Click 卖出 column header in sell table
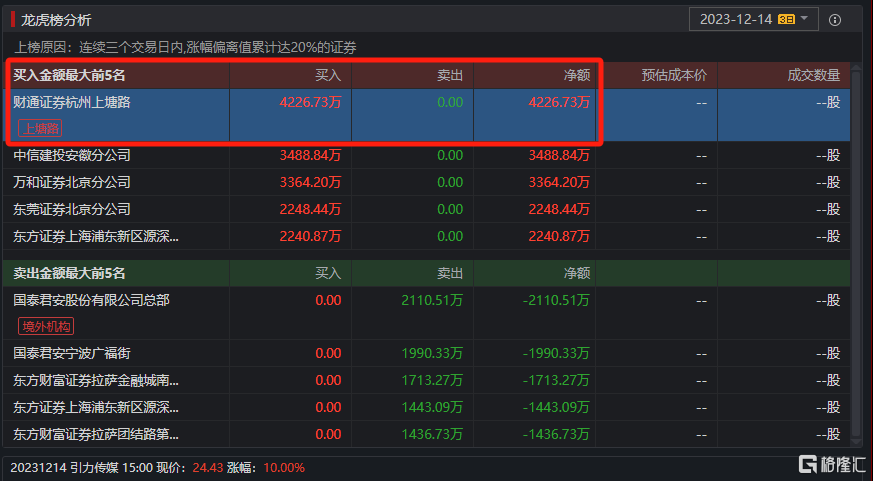The width and height of the screenshot is (873, 481). (450, 273)
